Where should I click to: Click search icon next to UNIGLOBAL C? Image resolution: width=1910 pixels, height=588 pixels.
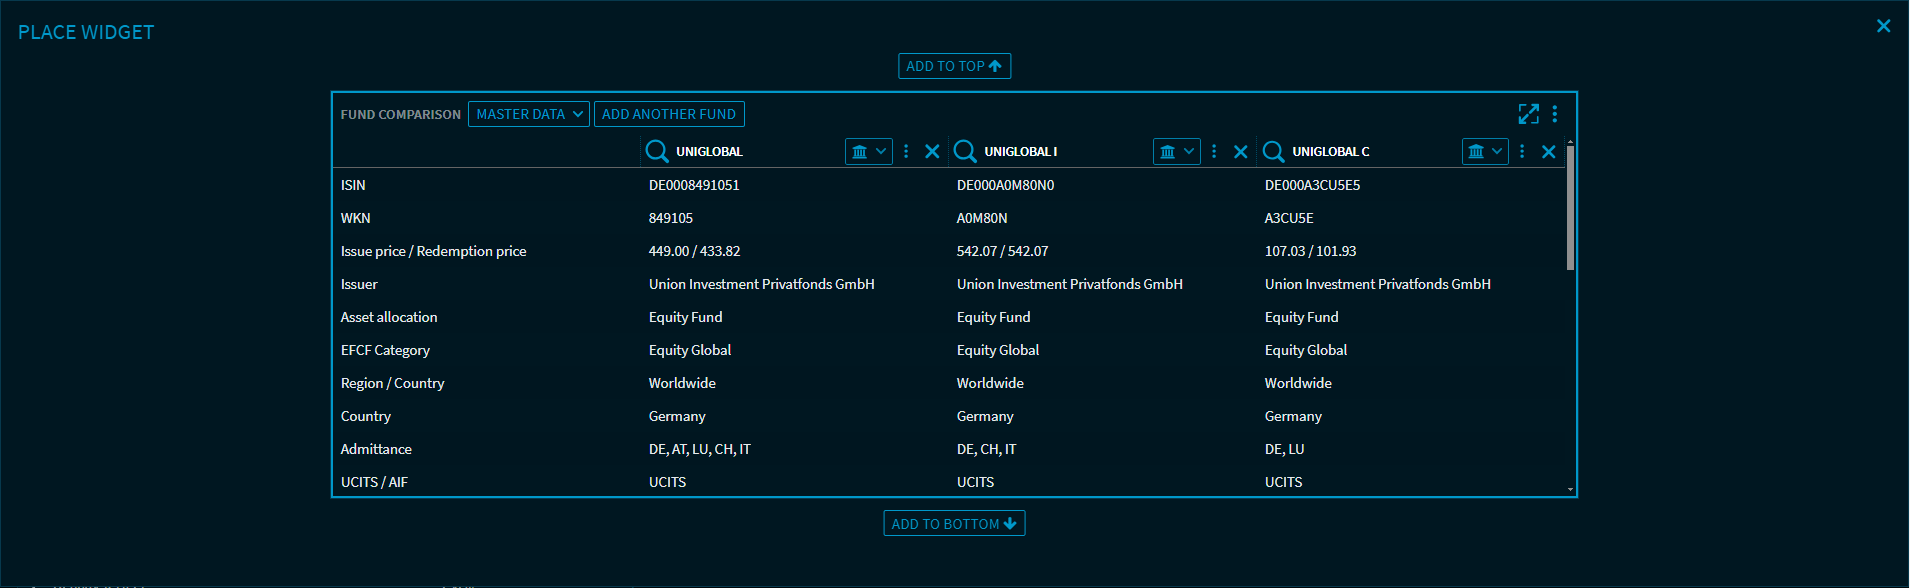[1273, 151]
